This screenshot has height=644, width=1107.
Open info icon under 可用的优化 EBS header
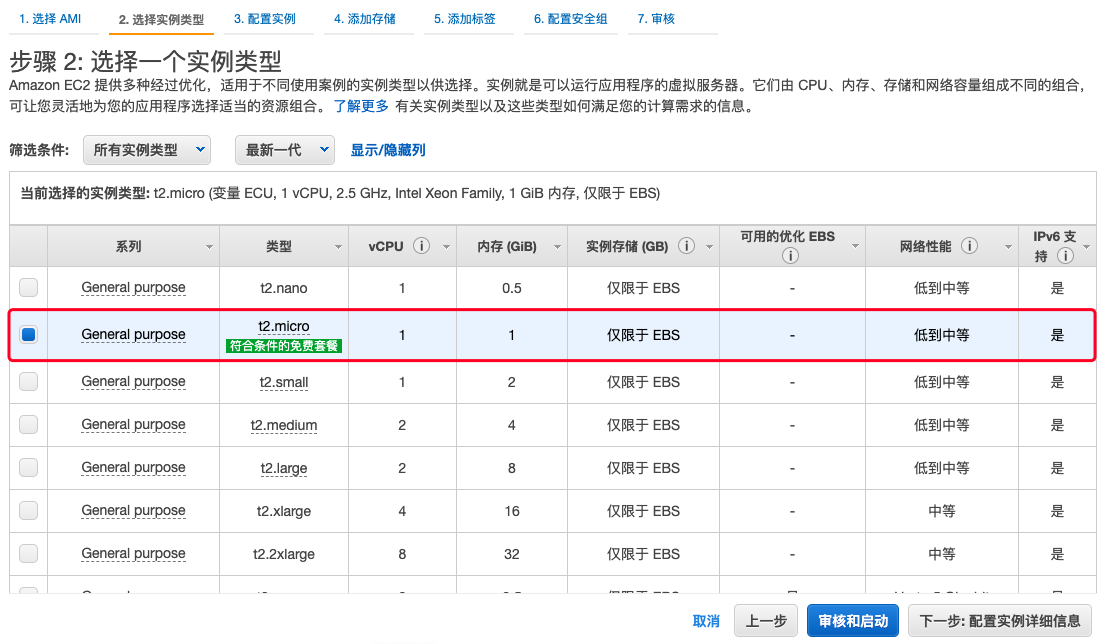point(791,256)
